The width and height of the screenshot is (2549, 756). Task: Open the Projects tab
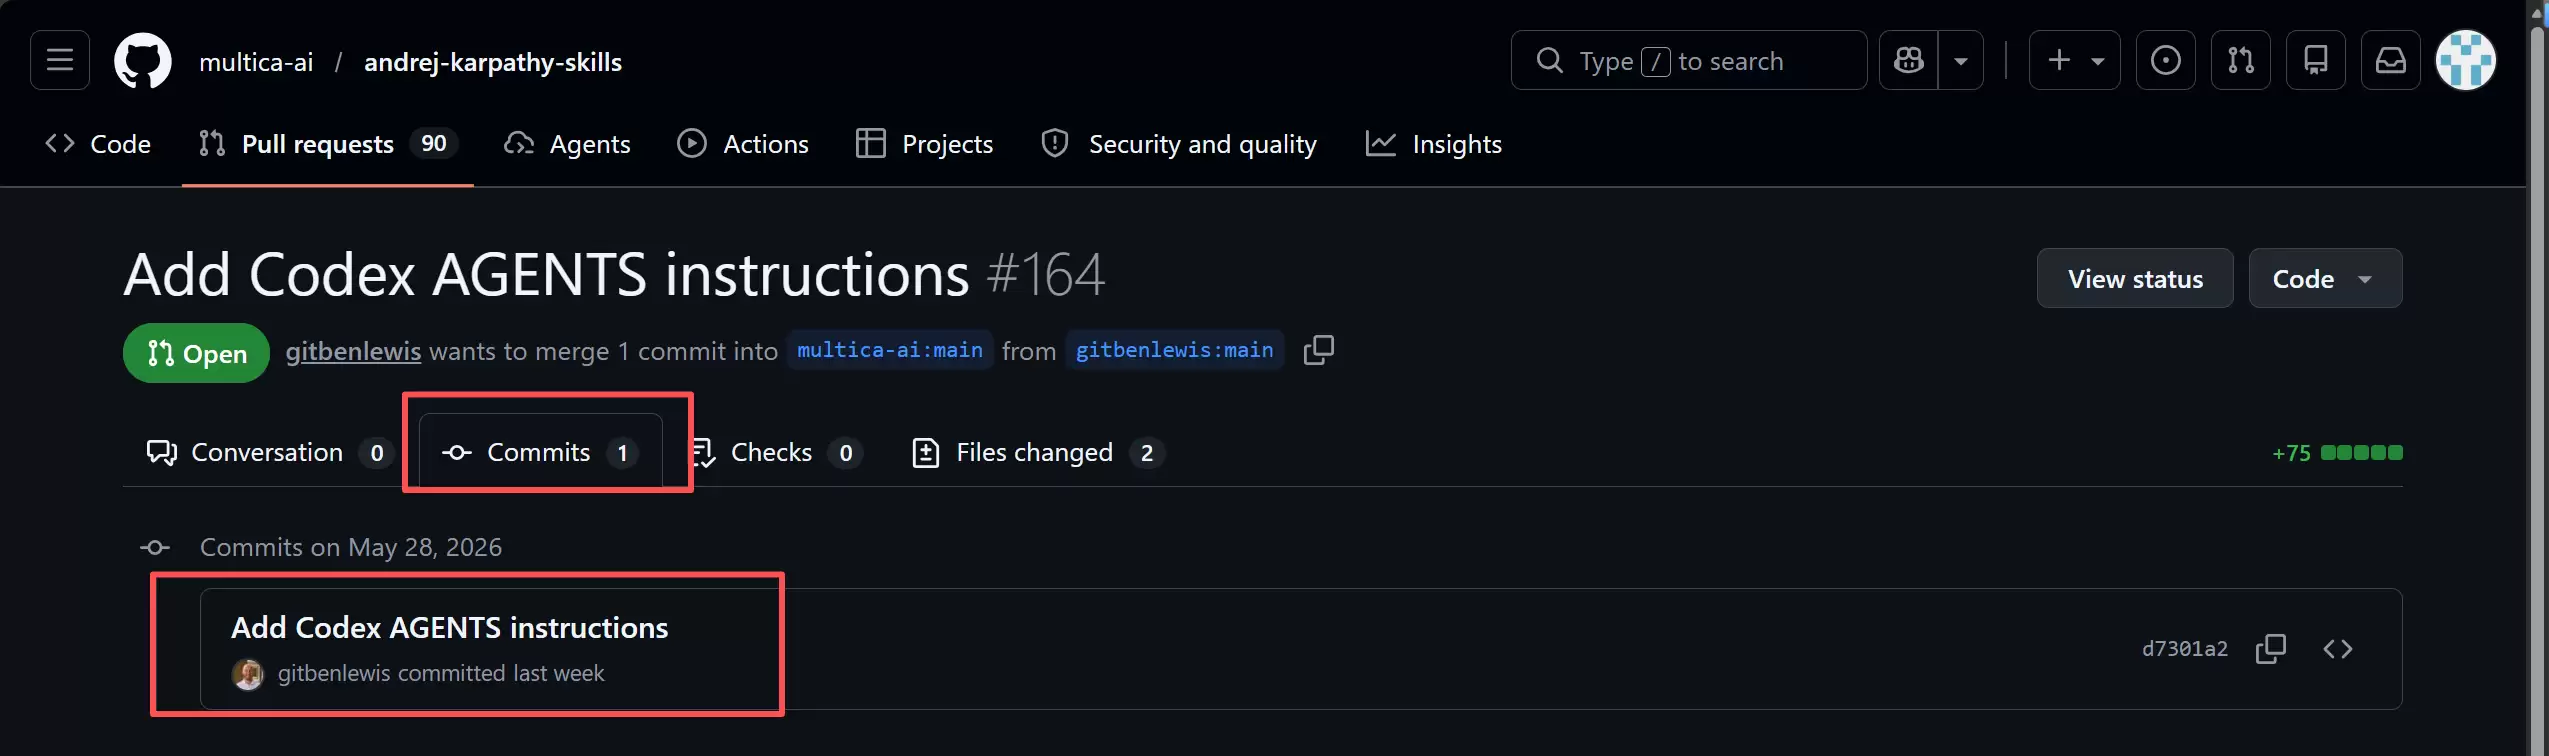coord(925,144)
